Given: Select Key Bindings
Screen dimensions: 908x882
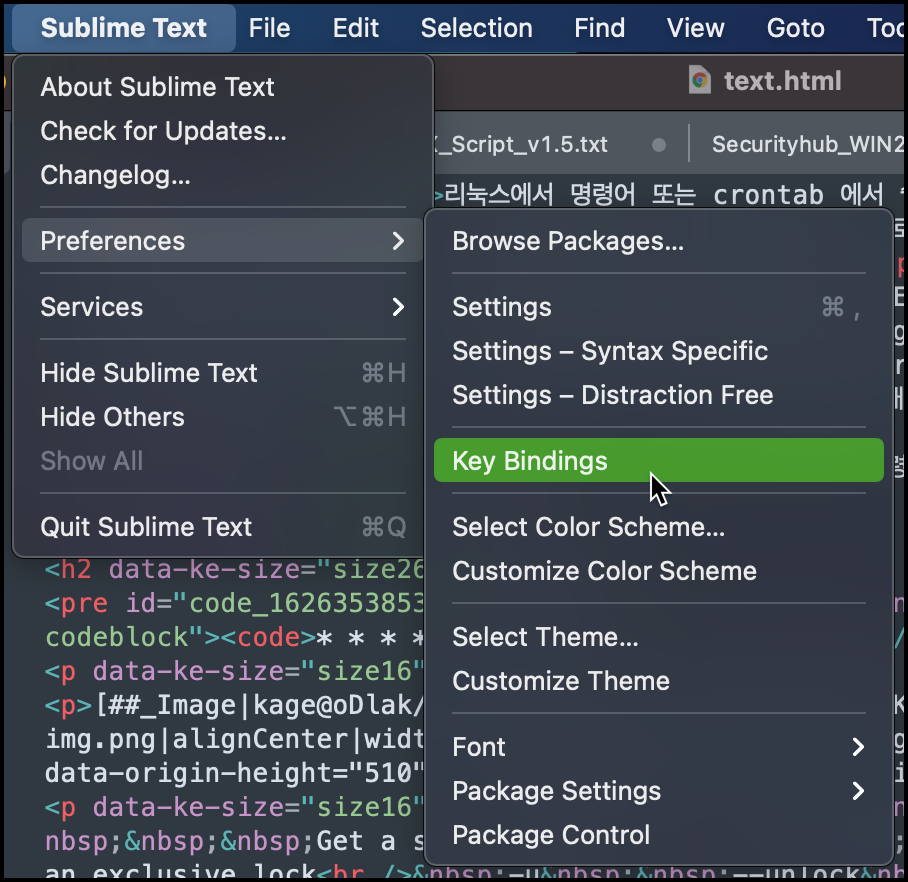Looking at the screenshot, I should [658, 460].
